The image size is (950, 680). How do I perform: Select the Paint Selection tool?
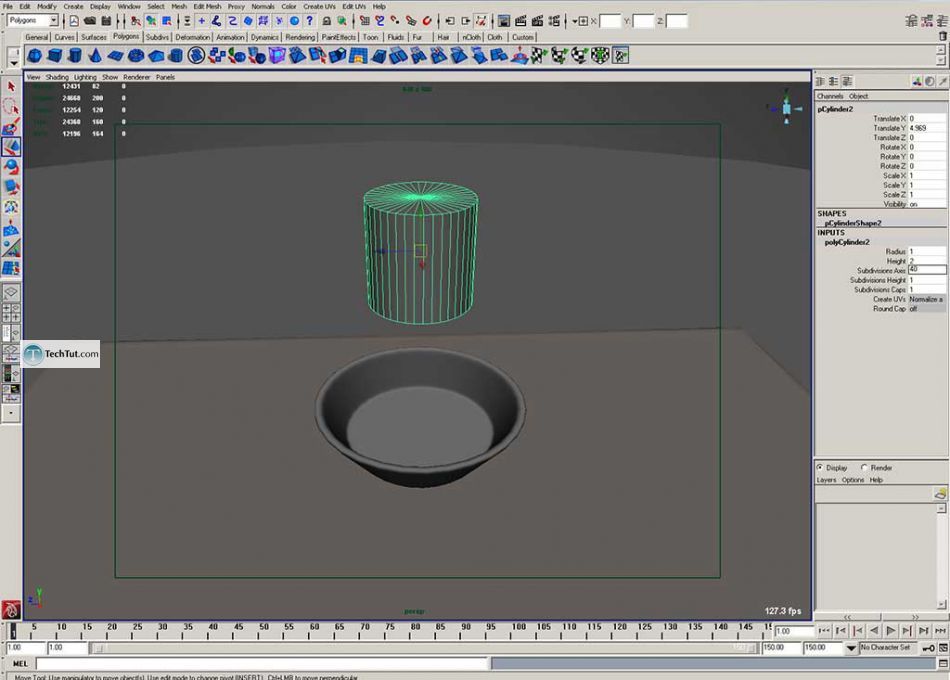point(11,127)
